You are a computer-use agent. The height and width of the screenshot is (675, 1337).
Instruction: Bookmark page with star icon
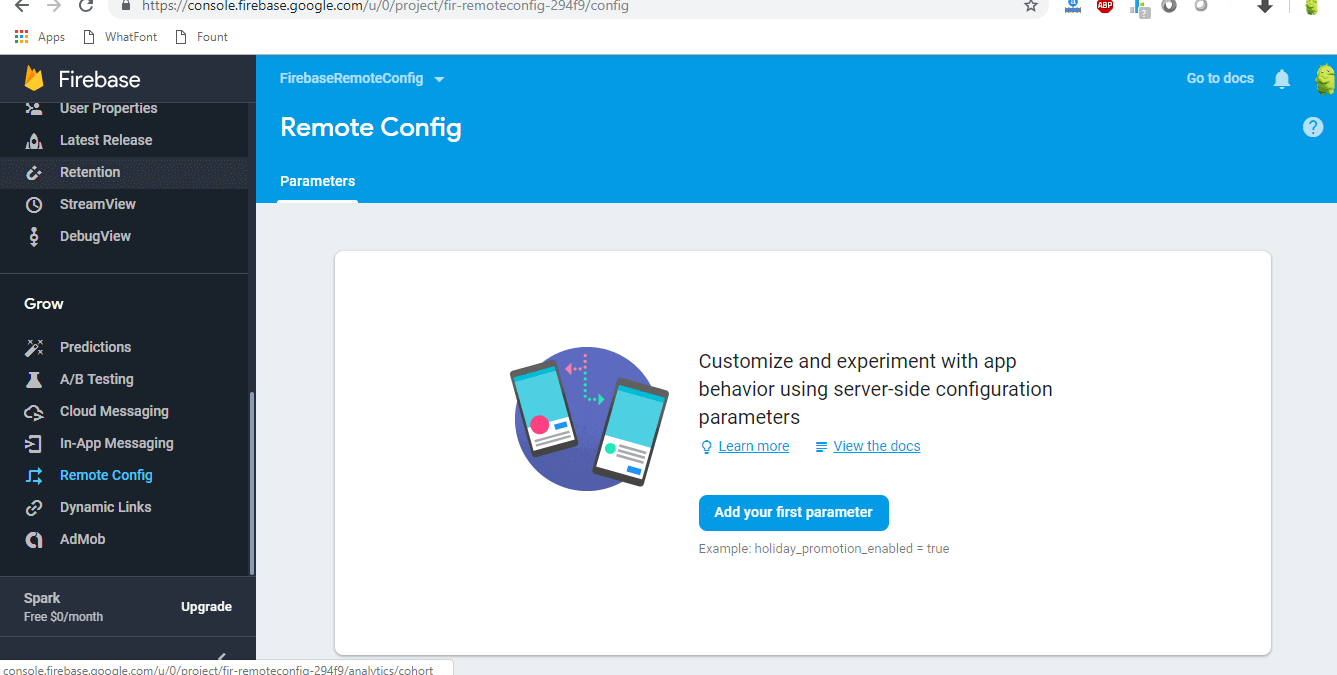1030,6
